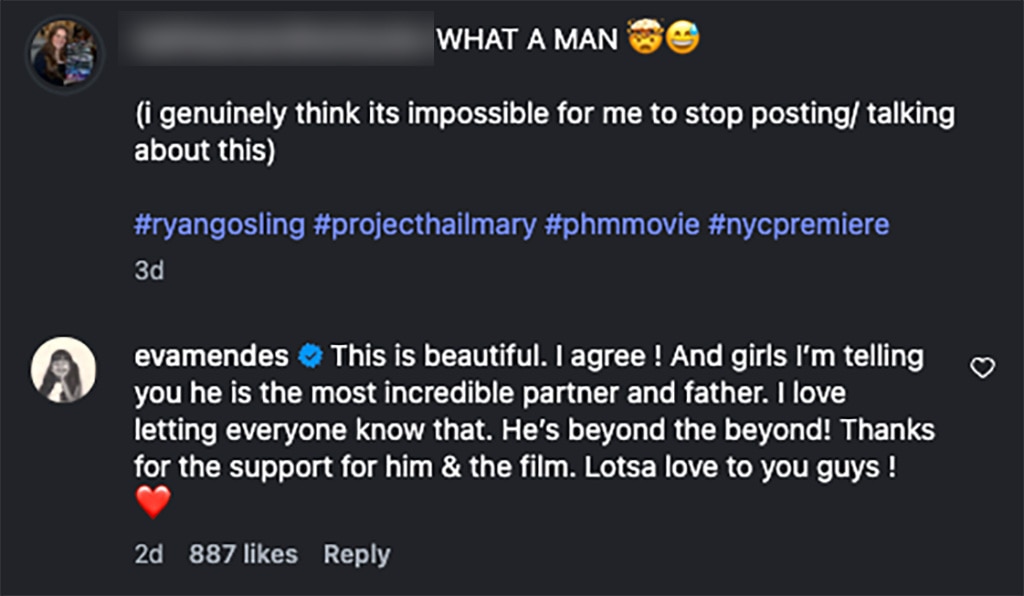The image size is (1024, 596).
Task: Visit the #phmmovie hashtag
Action: 622,224
